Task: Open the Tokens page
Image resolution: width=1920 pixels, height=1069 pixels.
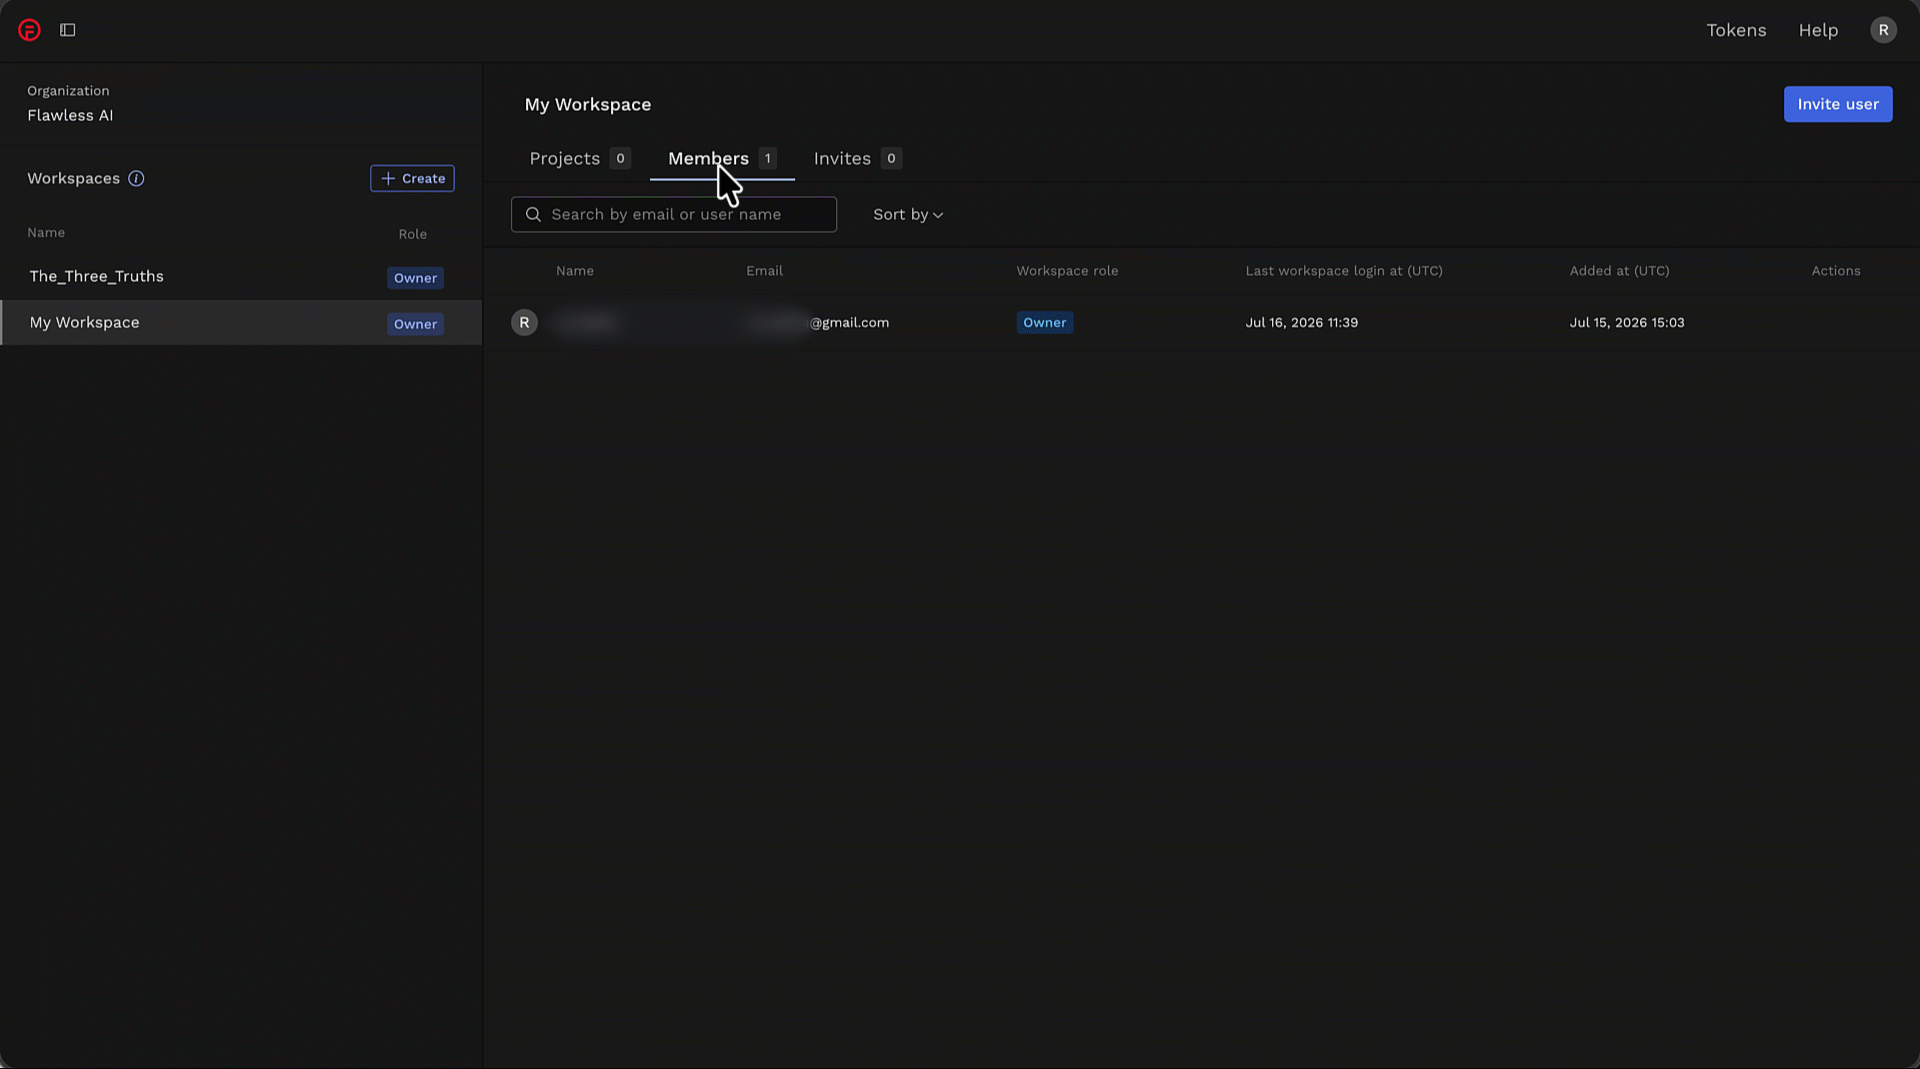Action: pyautogui.click(x=1736, y=30)
